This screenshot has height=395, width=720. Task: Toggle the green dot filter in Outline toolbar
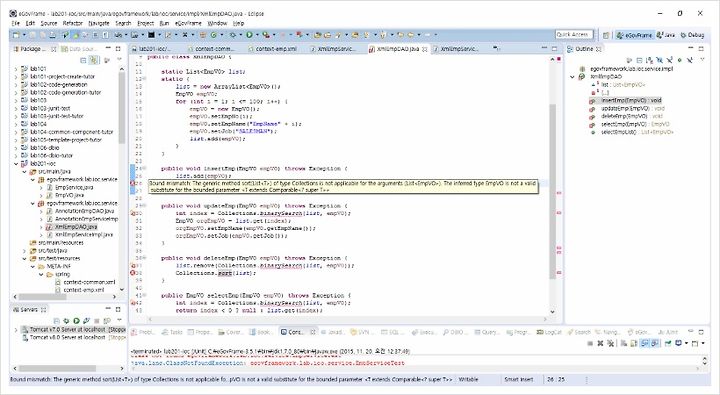pos(680,60)
